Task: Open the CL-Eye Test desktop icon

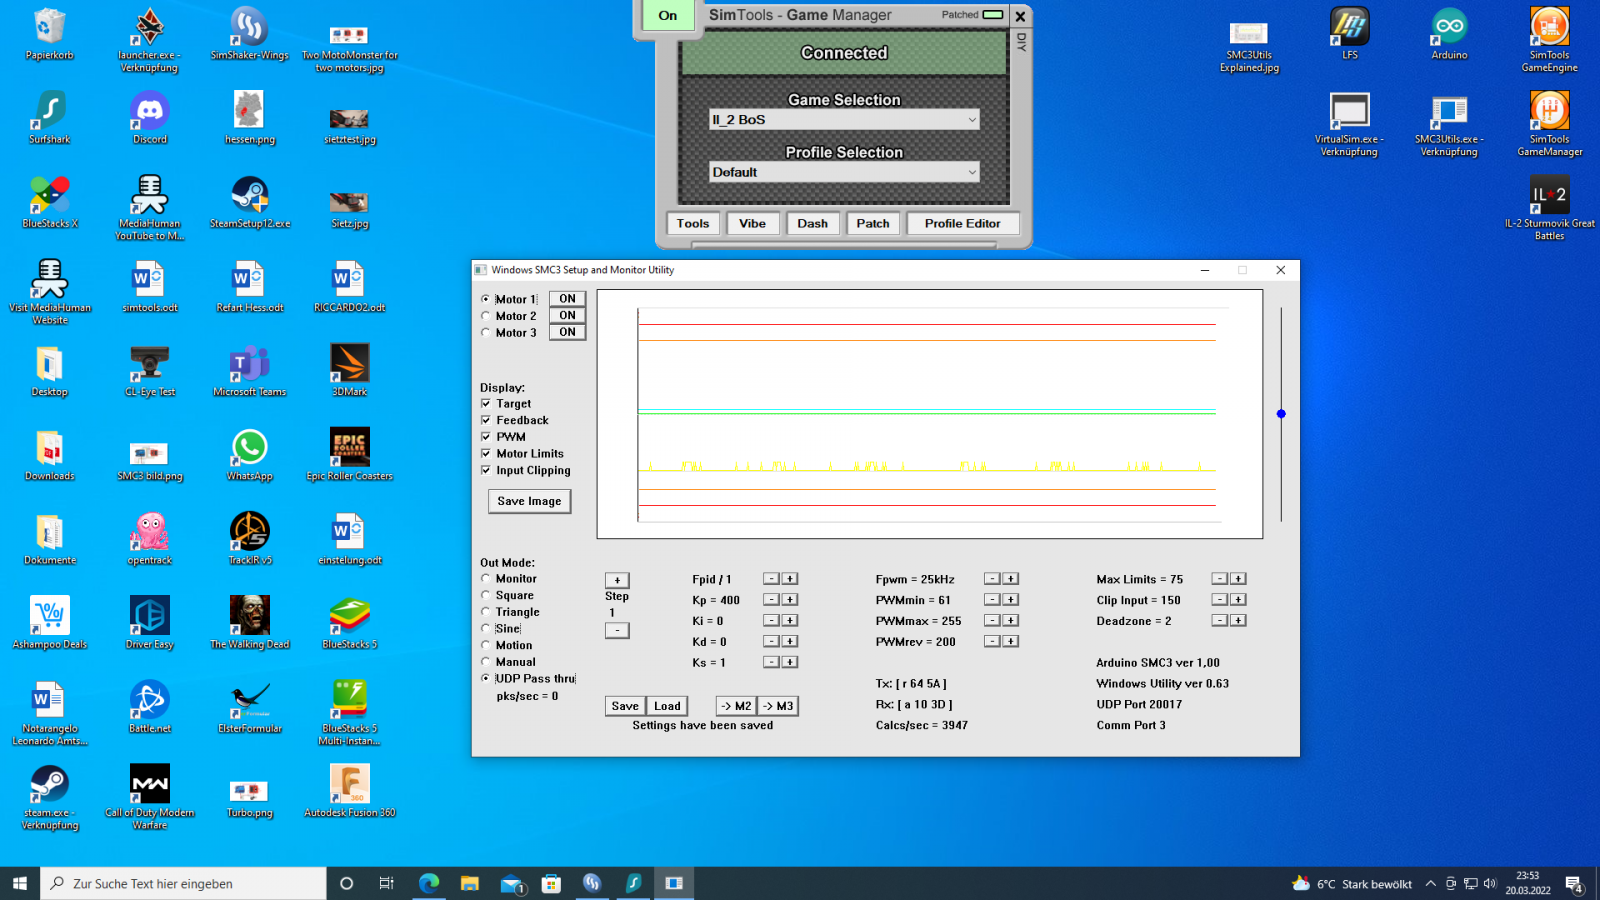Action: click(x=150, y=370)
